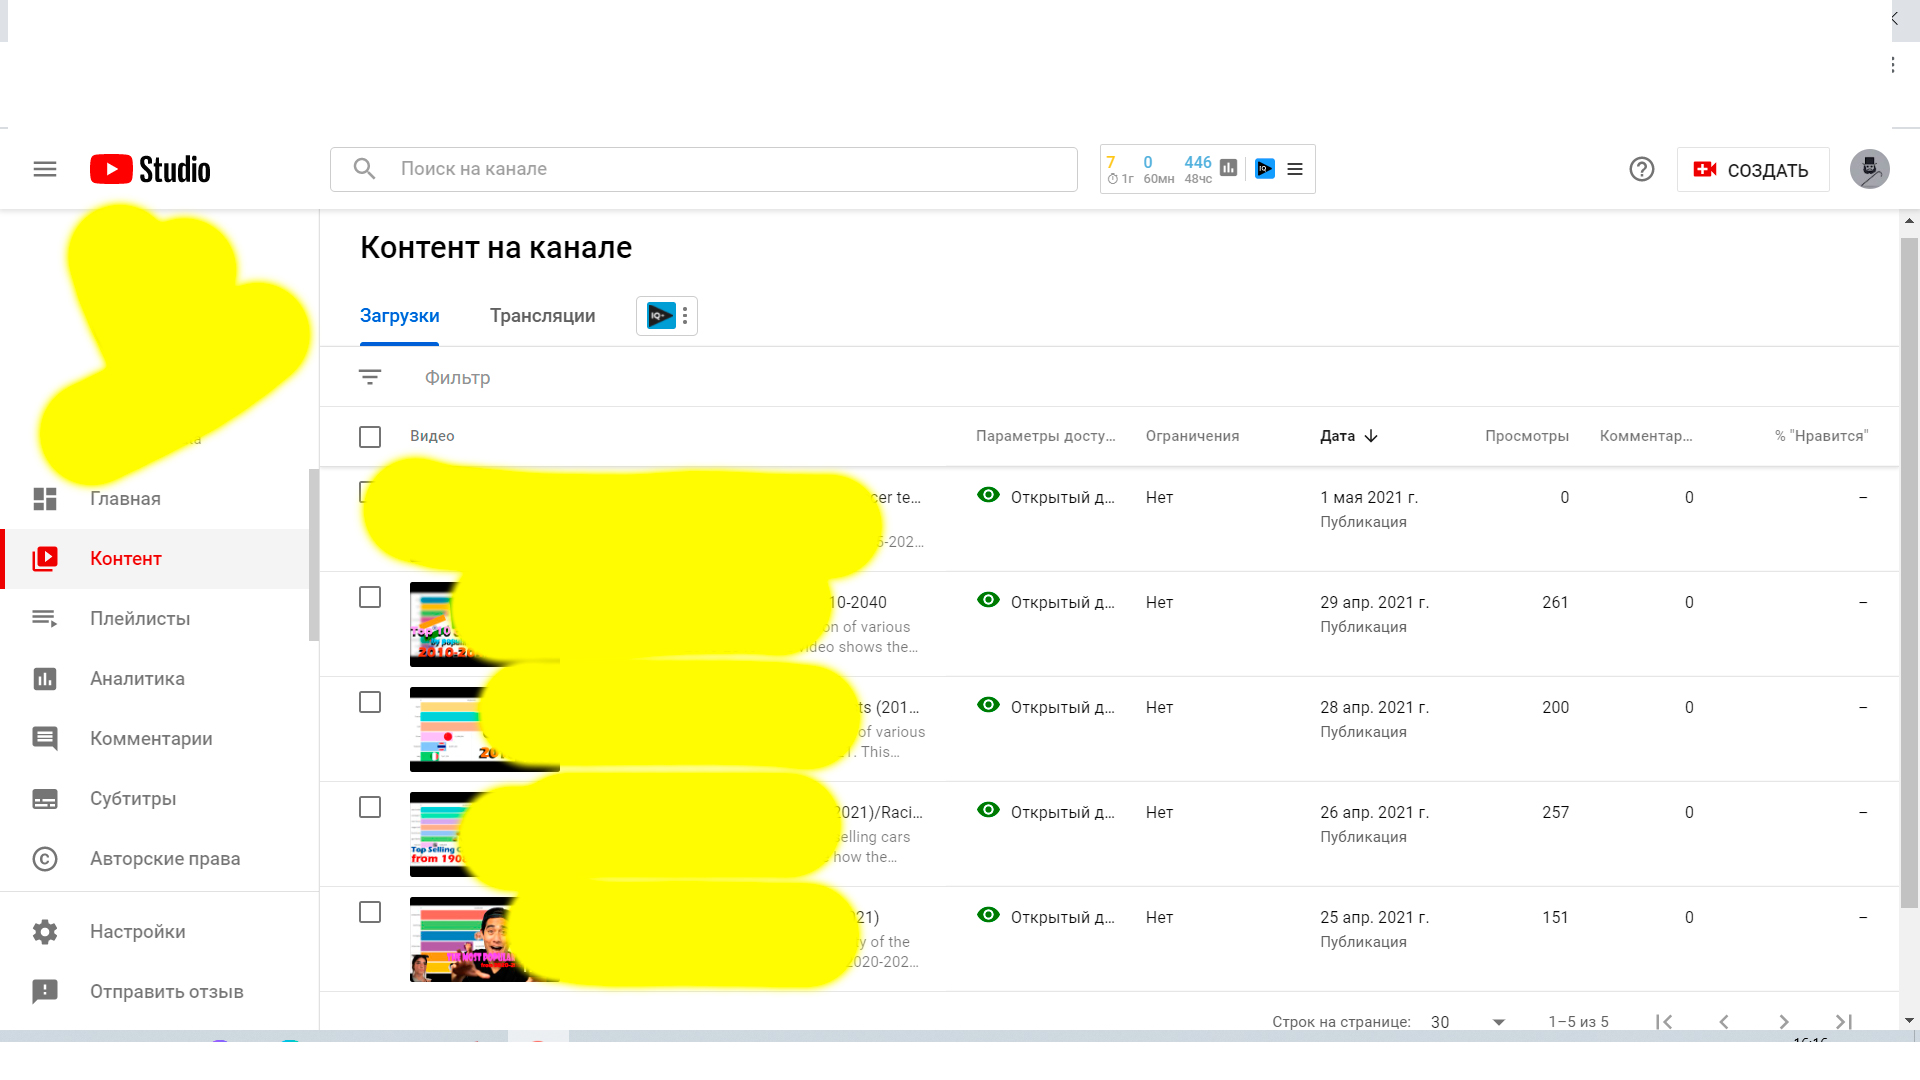The height and width of the screenshot is (1080, 1920).
Task: Expand extension three-dot menu beside tabs
Action: click(685, 316)
